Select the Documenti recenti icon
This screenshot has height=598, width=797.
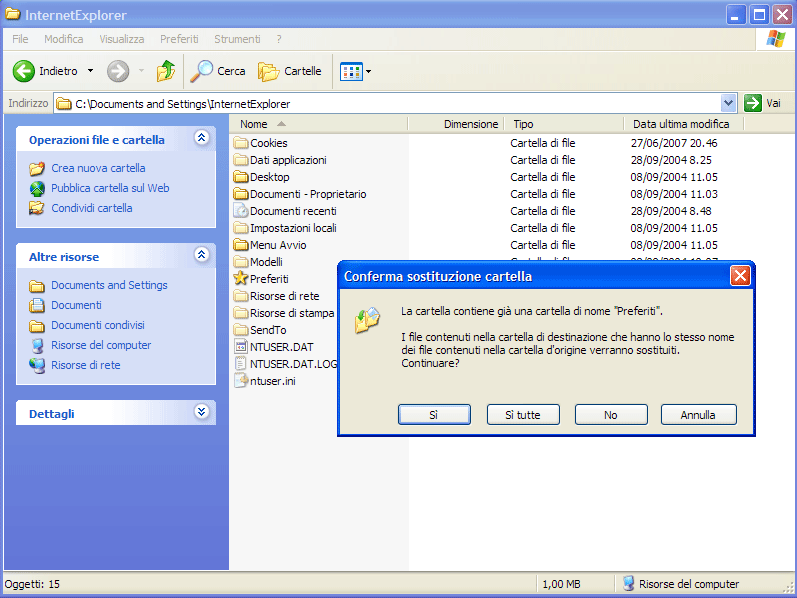[x=241, y=211]
